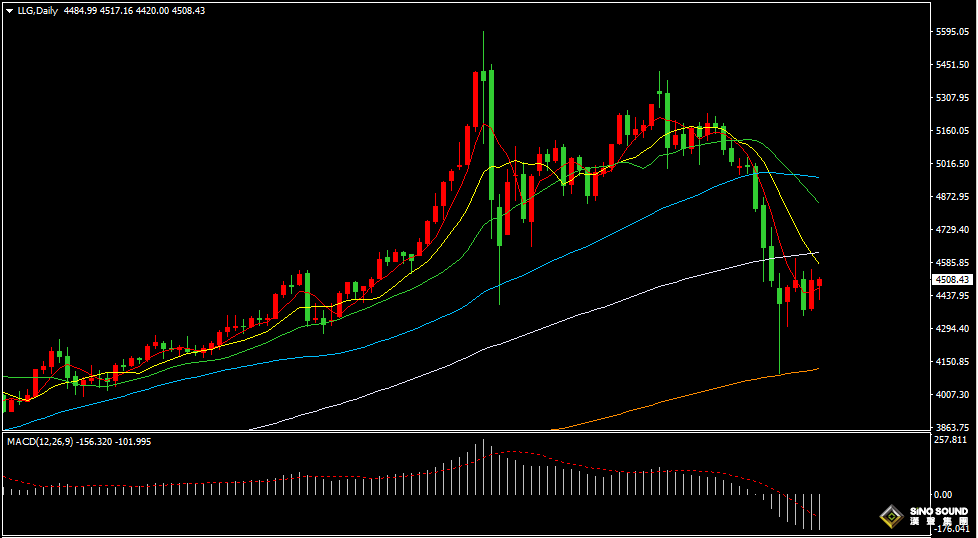
Task: Click the 0.00 MACD zero level label
Action: click(x=942, y=494)
